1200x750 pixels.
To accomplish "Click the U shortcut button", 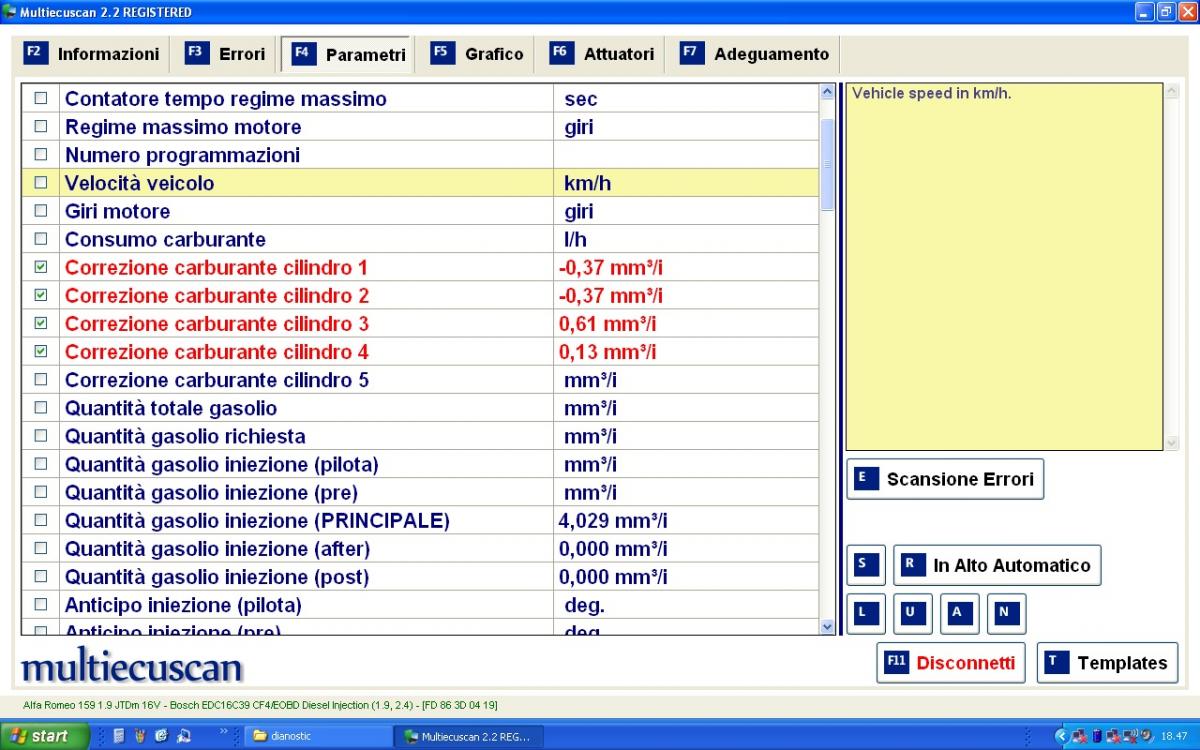I will [912, 613].
